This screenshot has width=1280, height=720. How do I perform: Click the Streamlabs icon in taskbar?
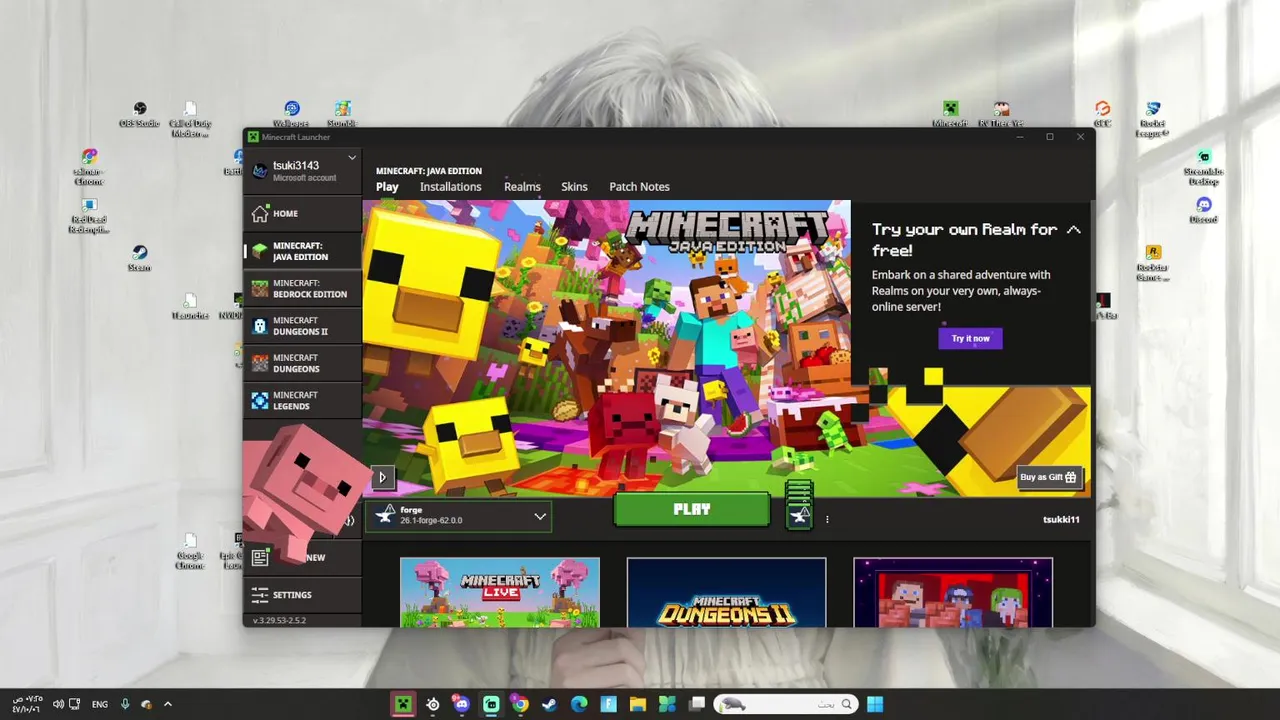[491, 704]
